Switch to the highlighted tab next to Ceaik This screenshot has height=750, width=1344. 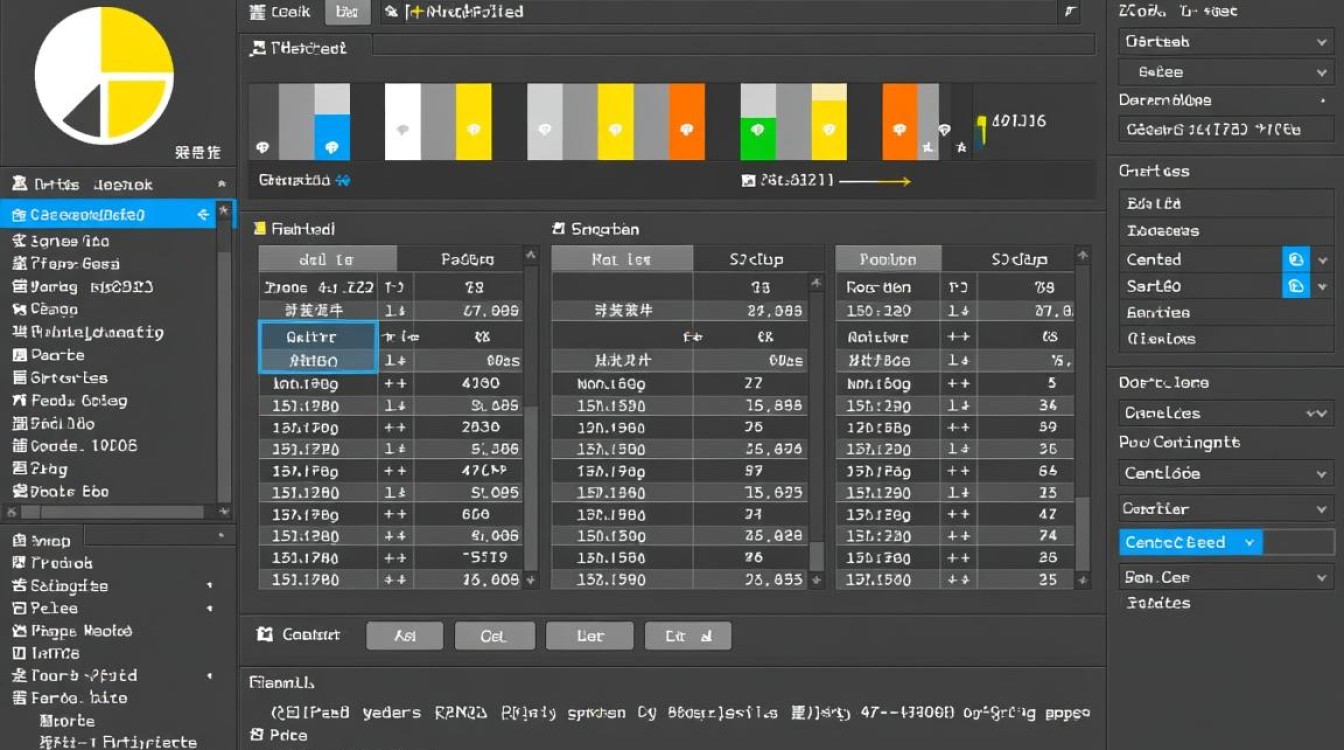[x=347, y=12]
